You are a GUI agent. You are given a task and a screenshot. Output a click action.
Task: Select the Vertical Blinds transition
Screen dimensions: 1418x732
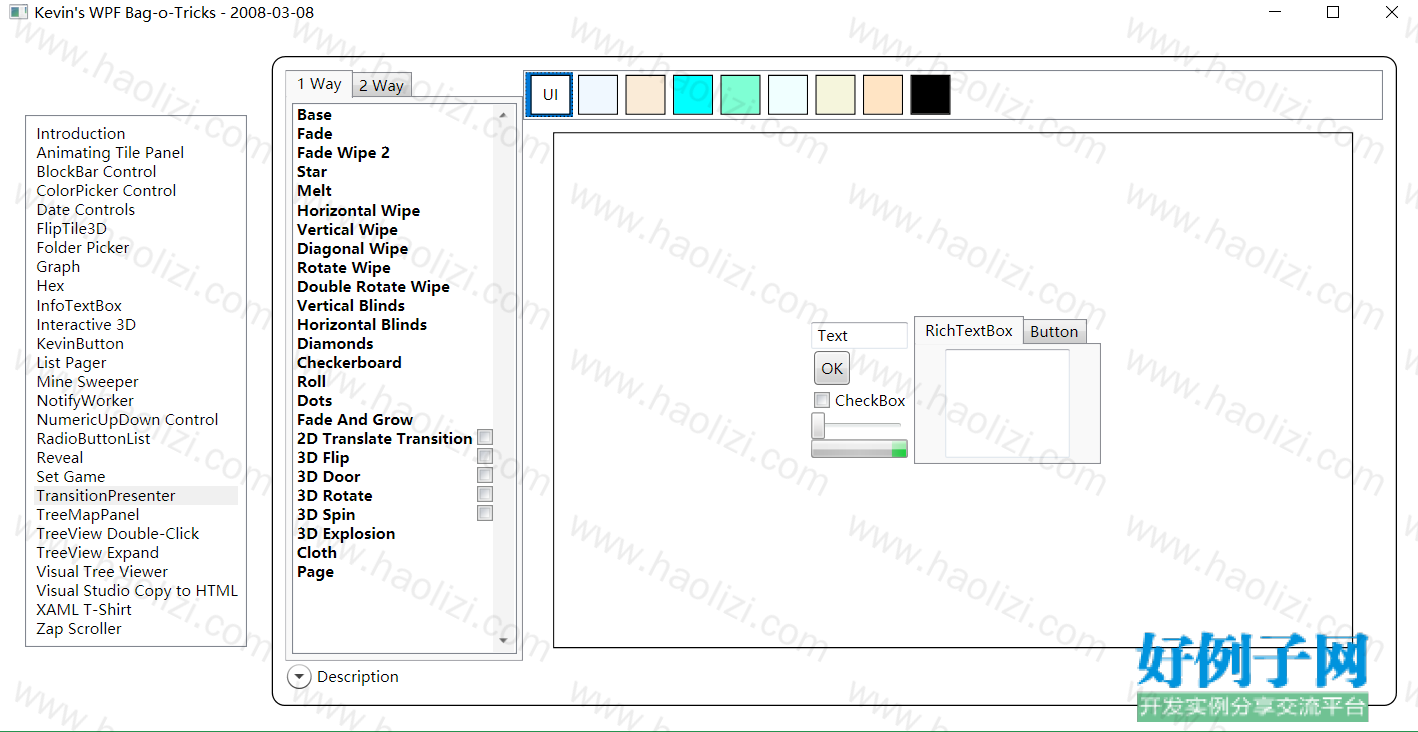351,306
